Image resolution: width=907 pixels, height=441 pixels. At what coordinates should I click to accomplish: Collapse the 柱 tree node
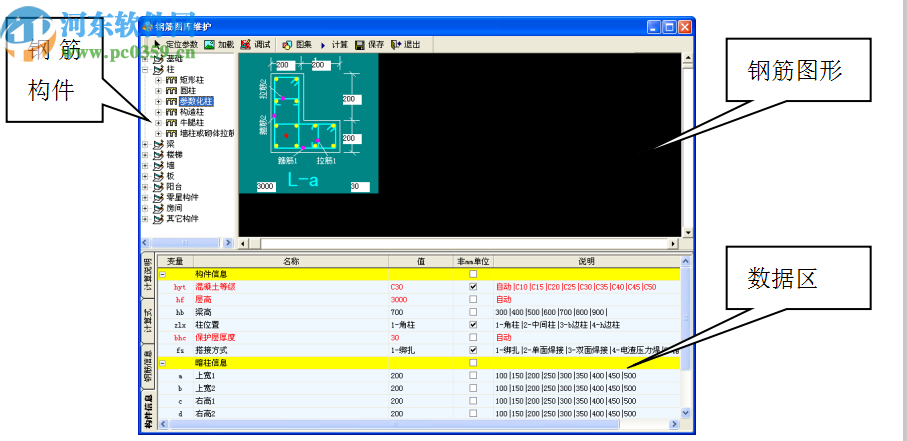coord(145,69)
